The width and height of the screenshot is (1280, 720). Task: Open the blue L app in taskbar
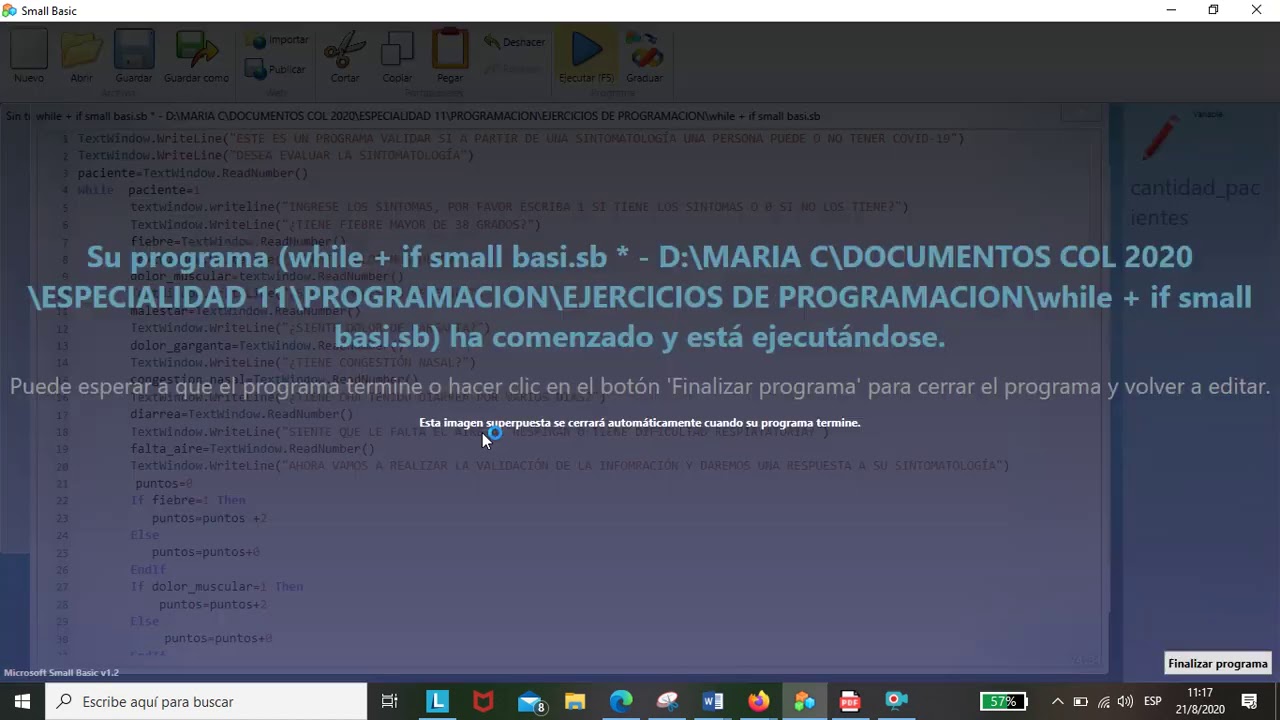(x=437, y=702)
